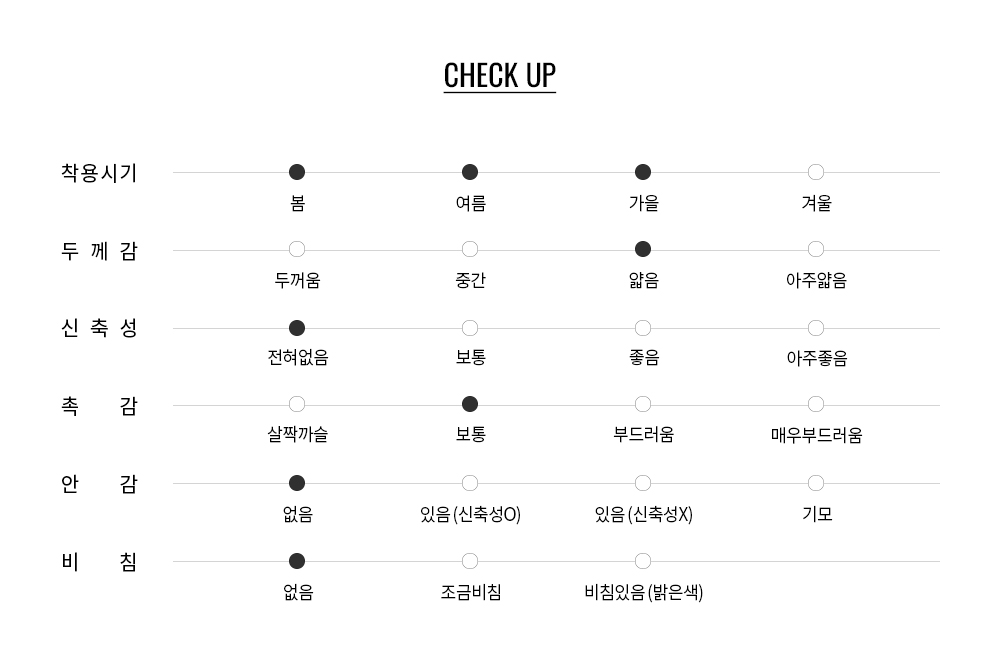Click the 전혀없음 dot for 신축성

pos(297,328)
